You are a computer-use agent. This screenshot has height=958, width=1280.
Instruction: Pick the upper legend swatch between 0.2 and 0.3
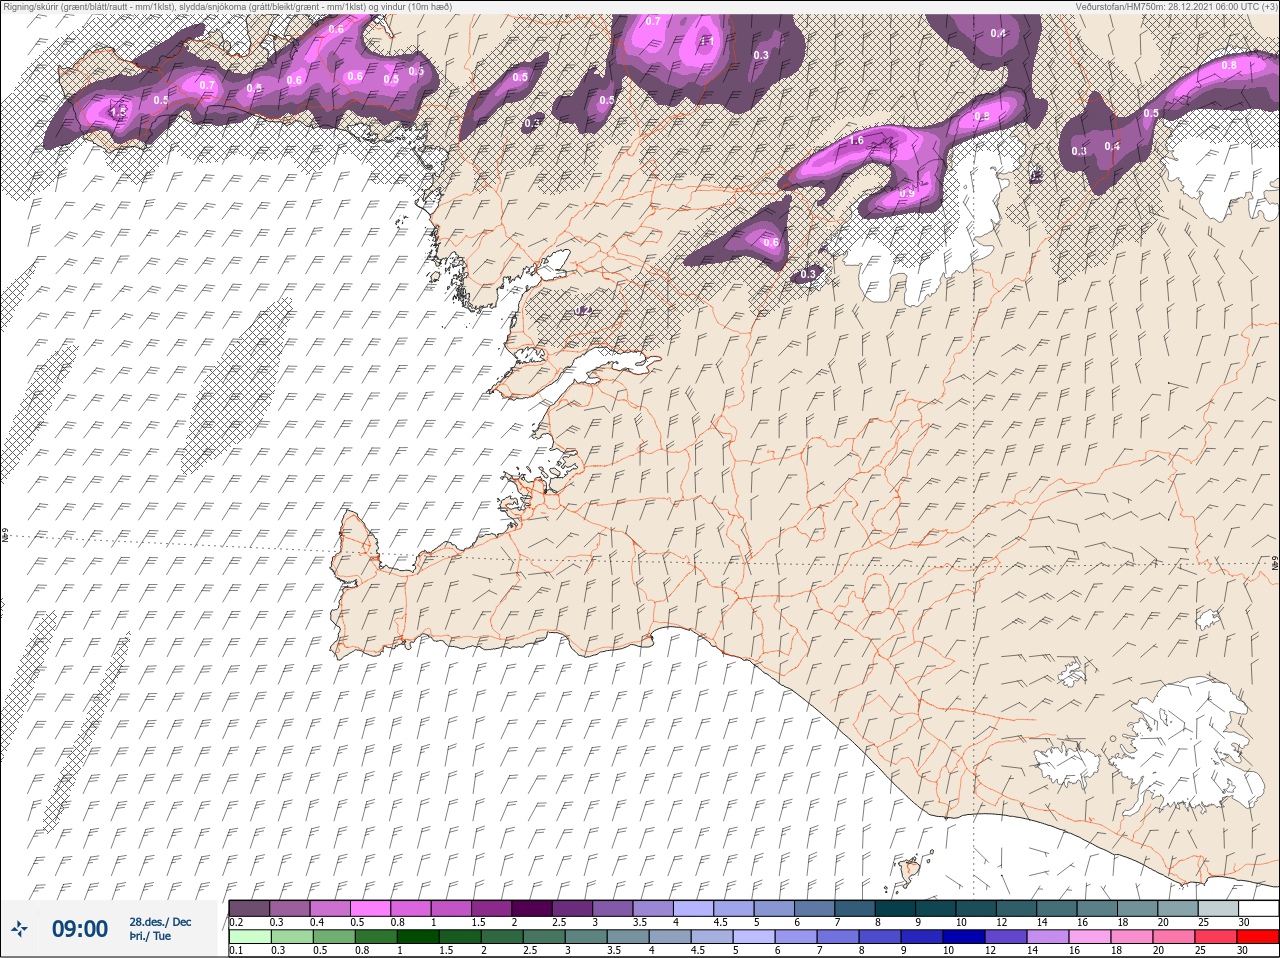[249, 908]
